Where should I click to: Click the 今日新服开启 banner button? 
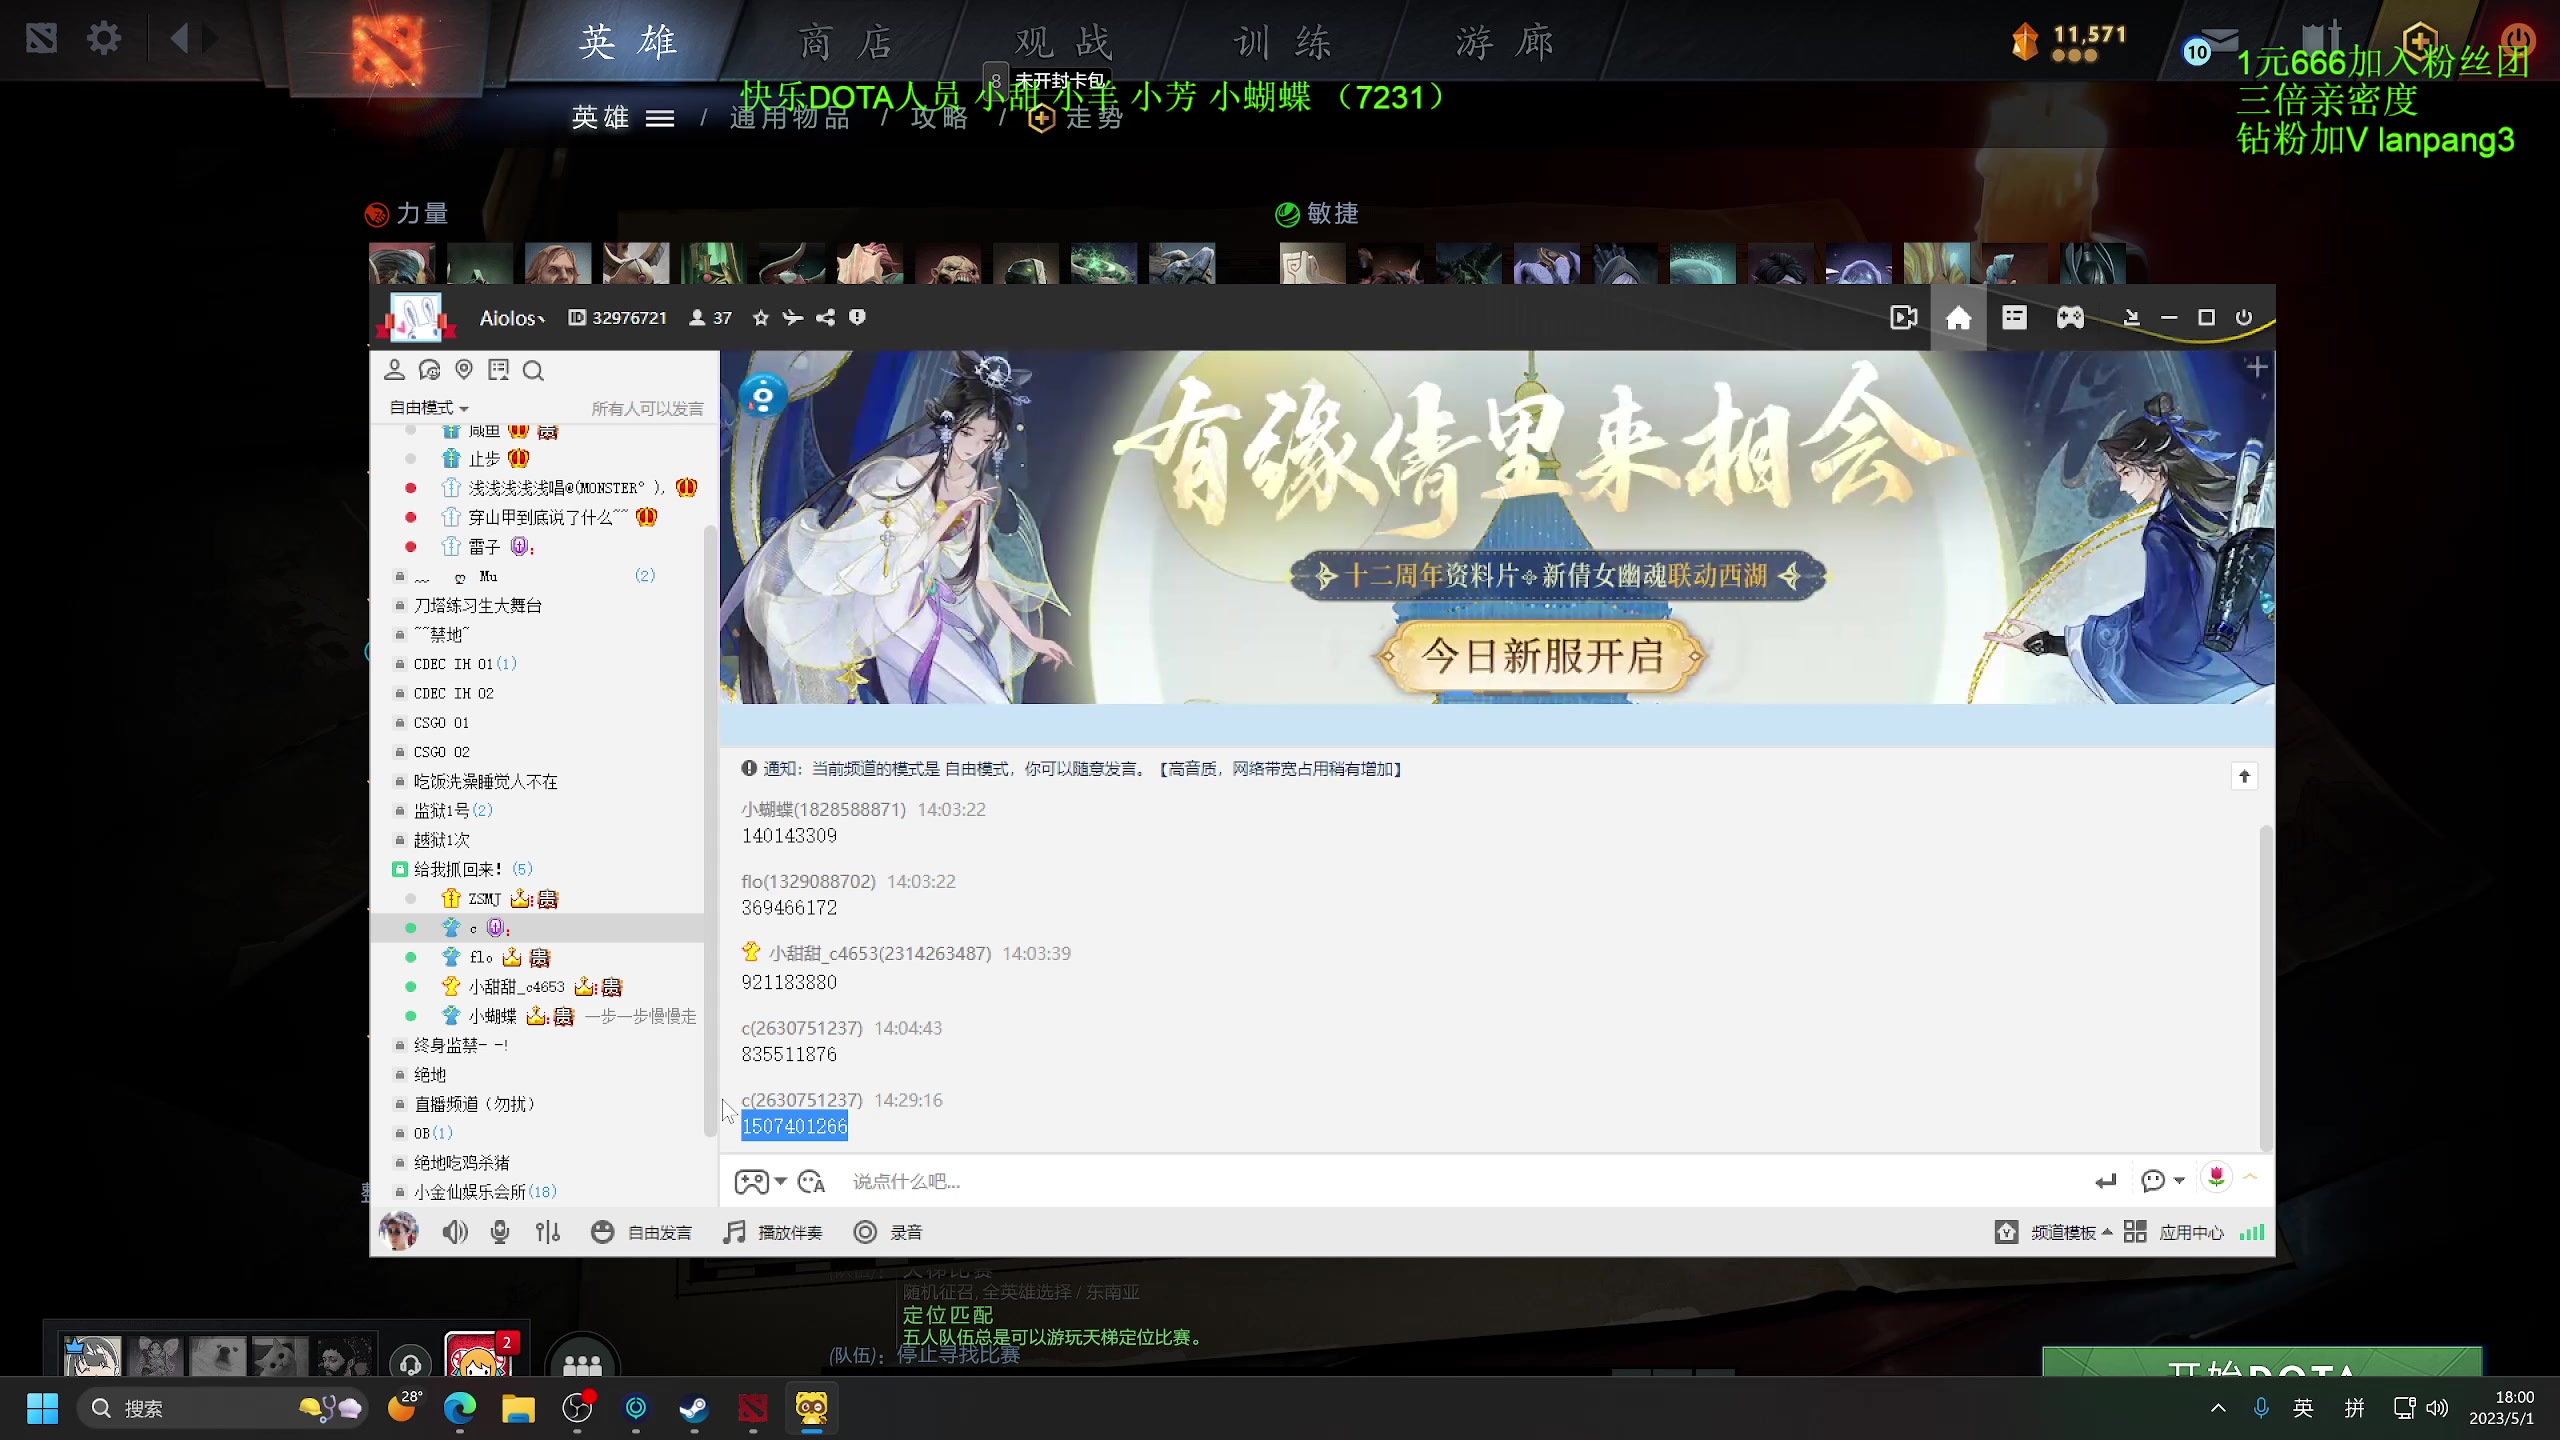coord(1542,656)
